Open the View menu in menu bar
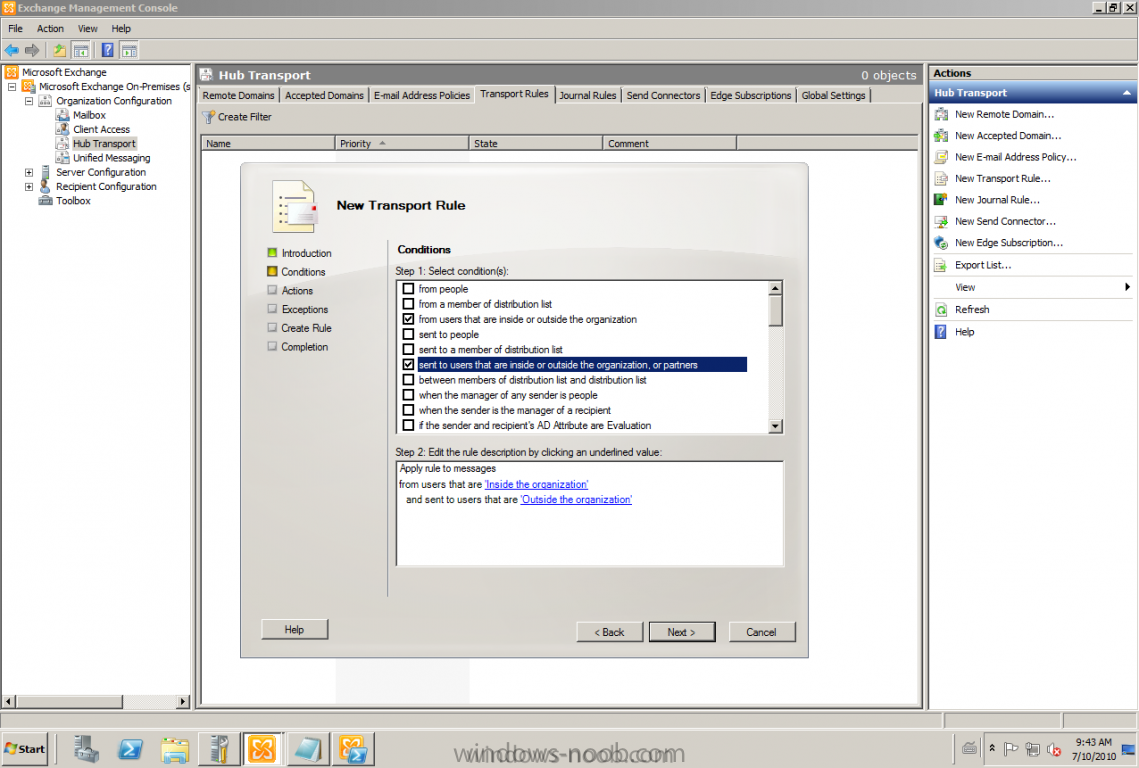 (x=87, y=28)
